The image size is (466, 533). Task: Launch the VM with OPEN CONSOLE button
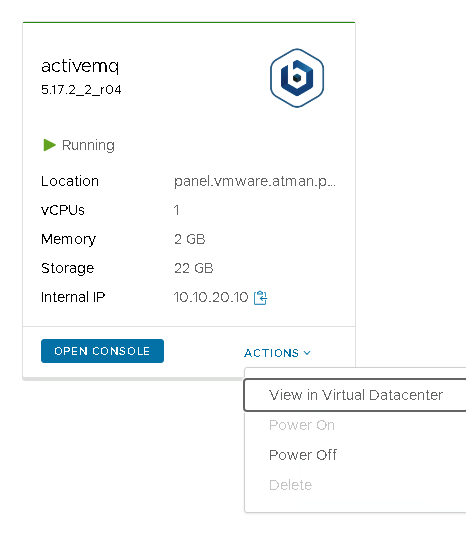[102, 351]
